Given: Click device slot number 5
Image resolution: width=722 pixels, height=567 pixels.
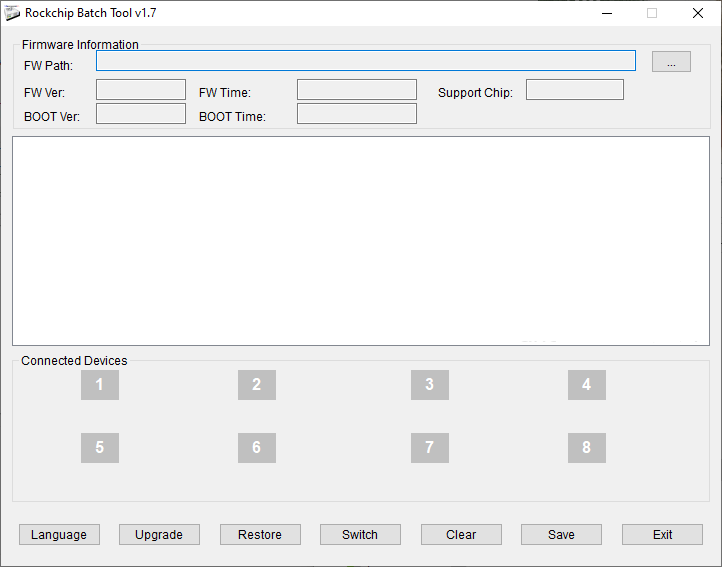Looking at the screenshot, I should tap(99, 448).
